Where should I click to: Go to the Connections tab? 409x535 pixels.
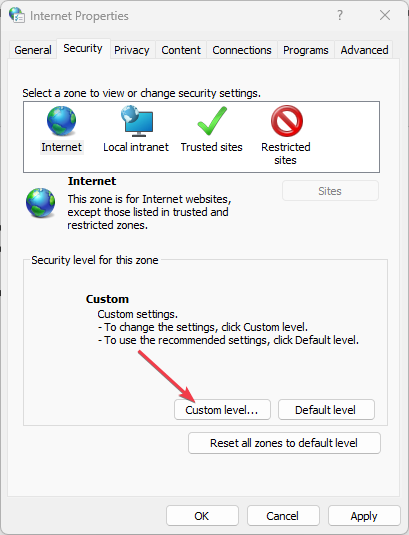tap(242, 50)
